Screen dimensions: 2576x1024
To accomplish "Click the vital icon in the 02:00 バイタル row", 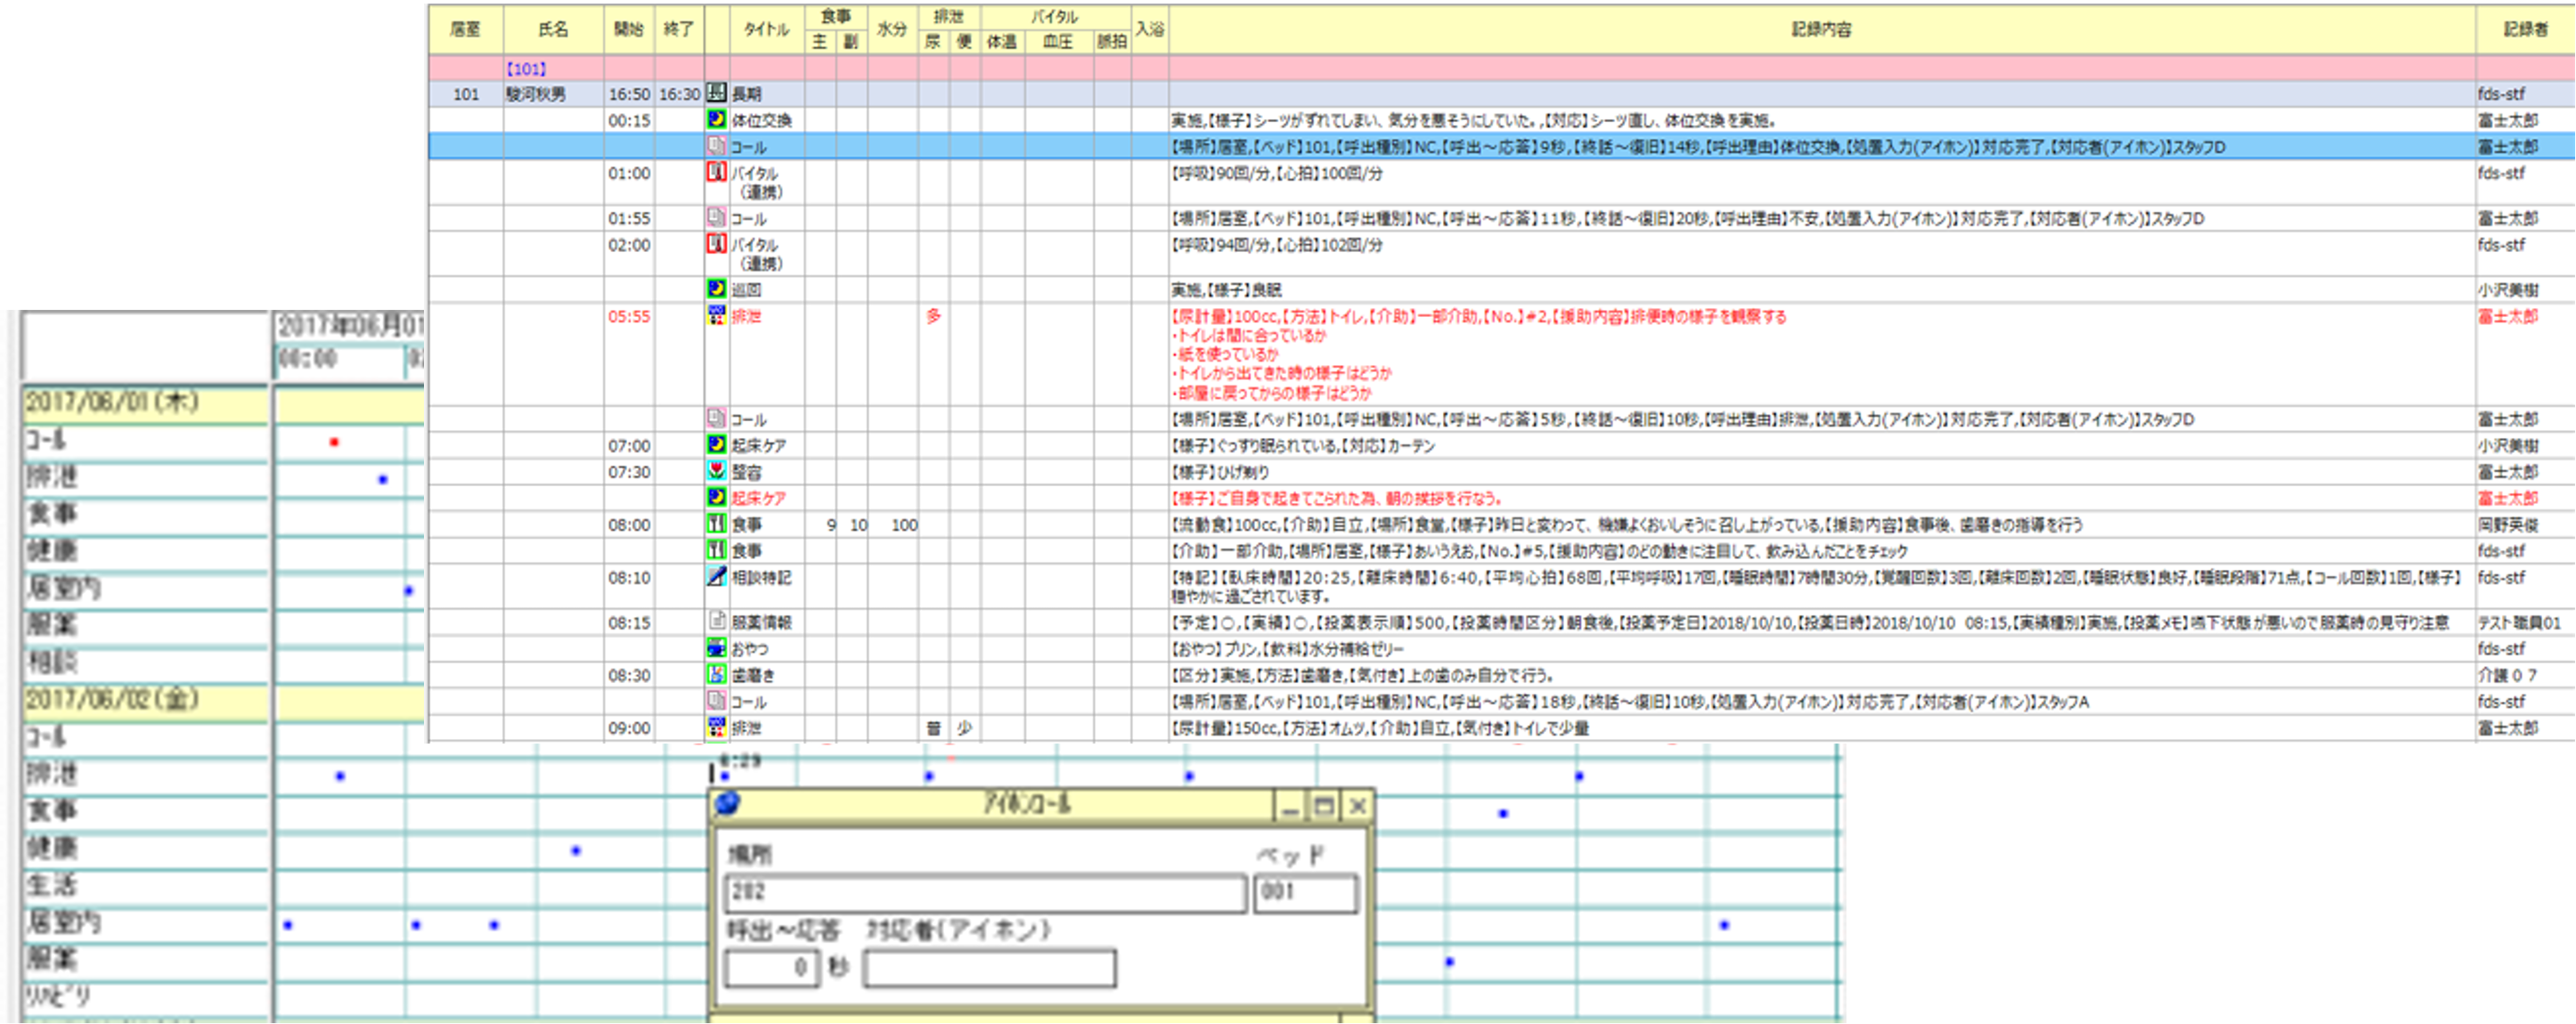I will (x=716, y=244).
